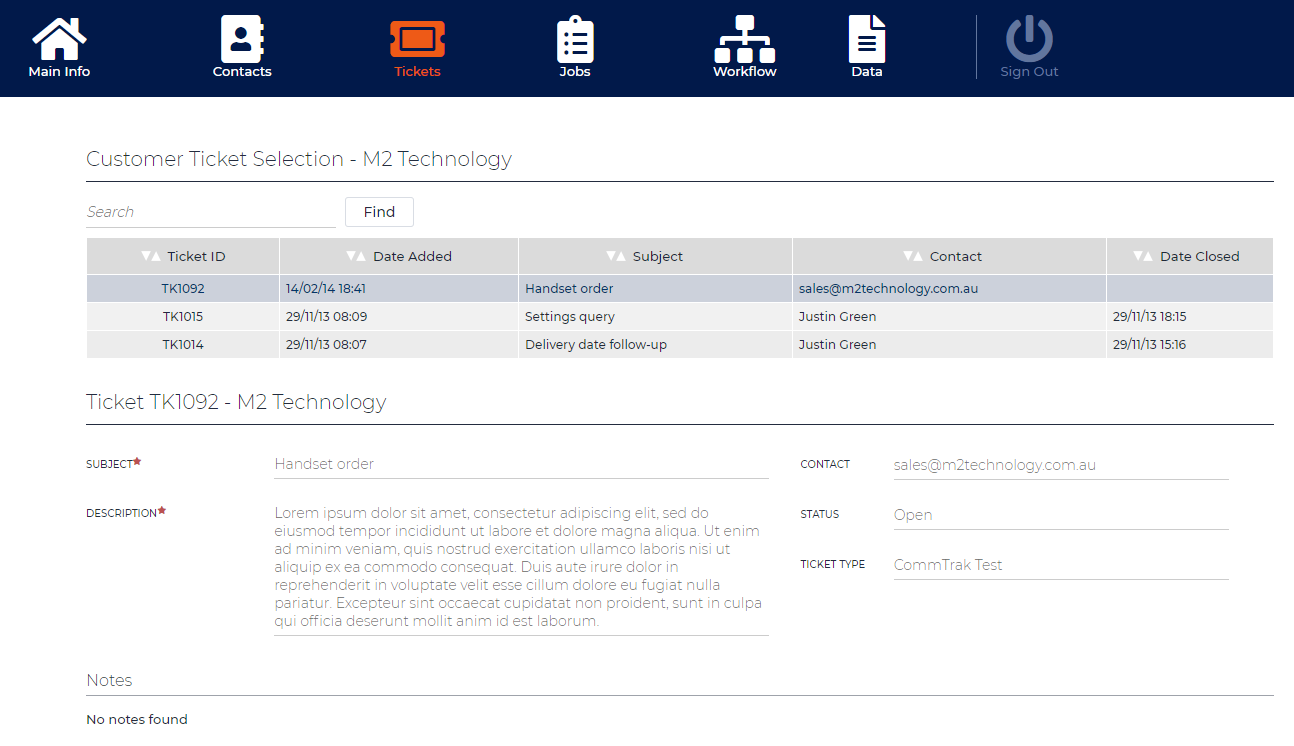Click Ticket Type field CommTrak Test
1294x746 pixels.
point(1061,565)
